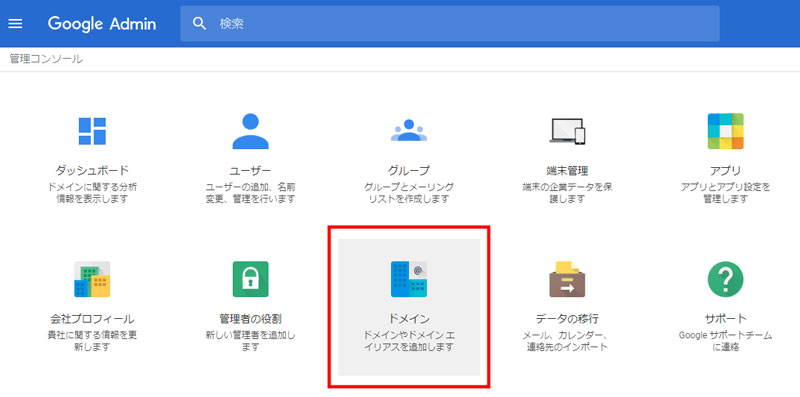Open the ユーザー person icon
The image size is (800, 397).
(251, 131)
